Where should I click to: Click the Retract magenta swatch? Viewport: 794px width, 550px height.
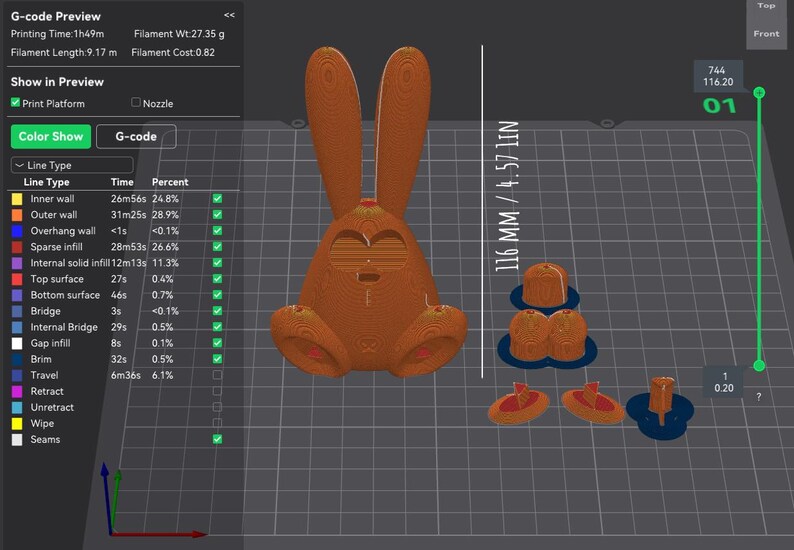[x=17, y=391]
